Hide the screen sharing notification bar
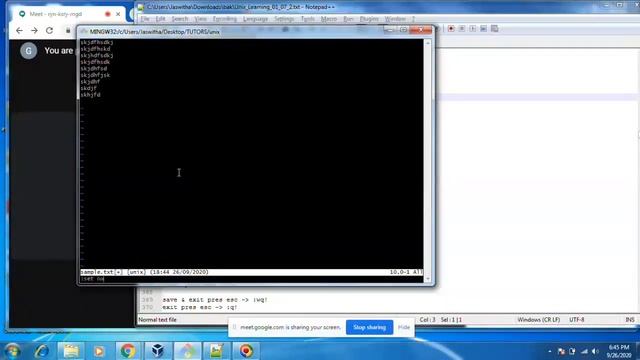This screenshot has height=360, width=640. [404, 327]
